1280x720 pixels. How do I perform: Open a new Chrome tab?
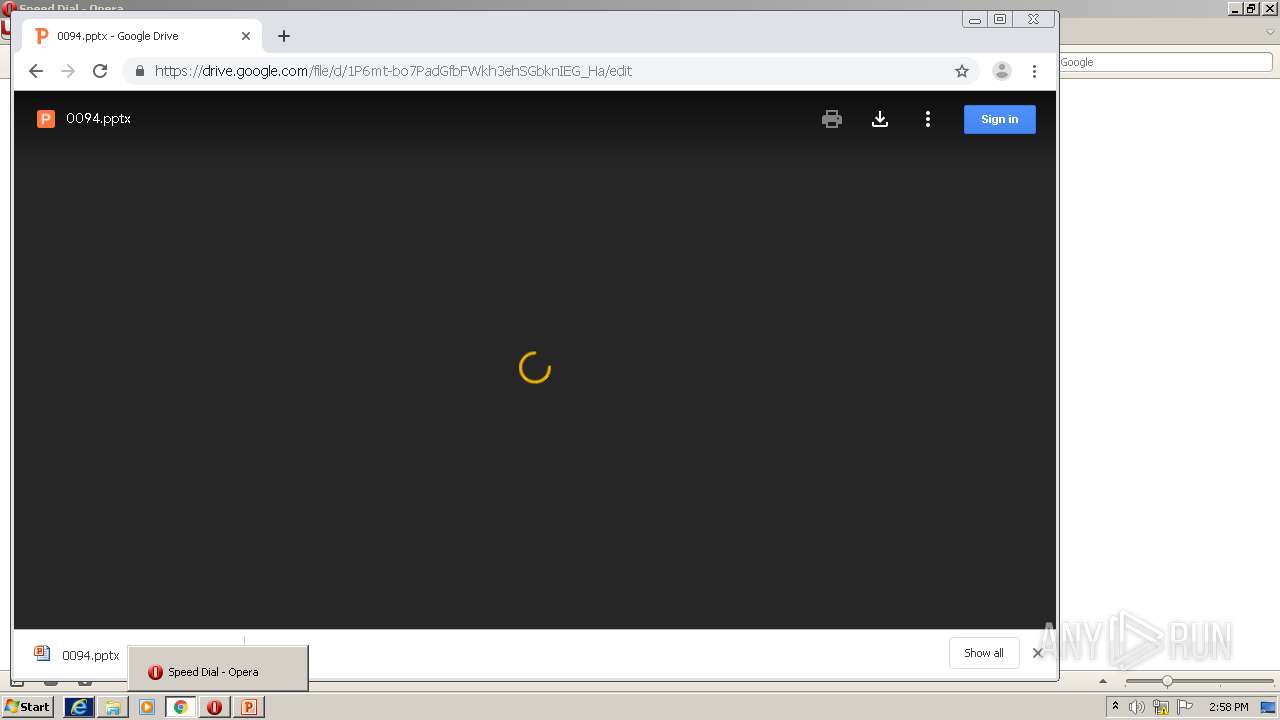tap(284, 36)
